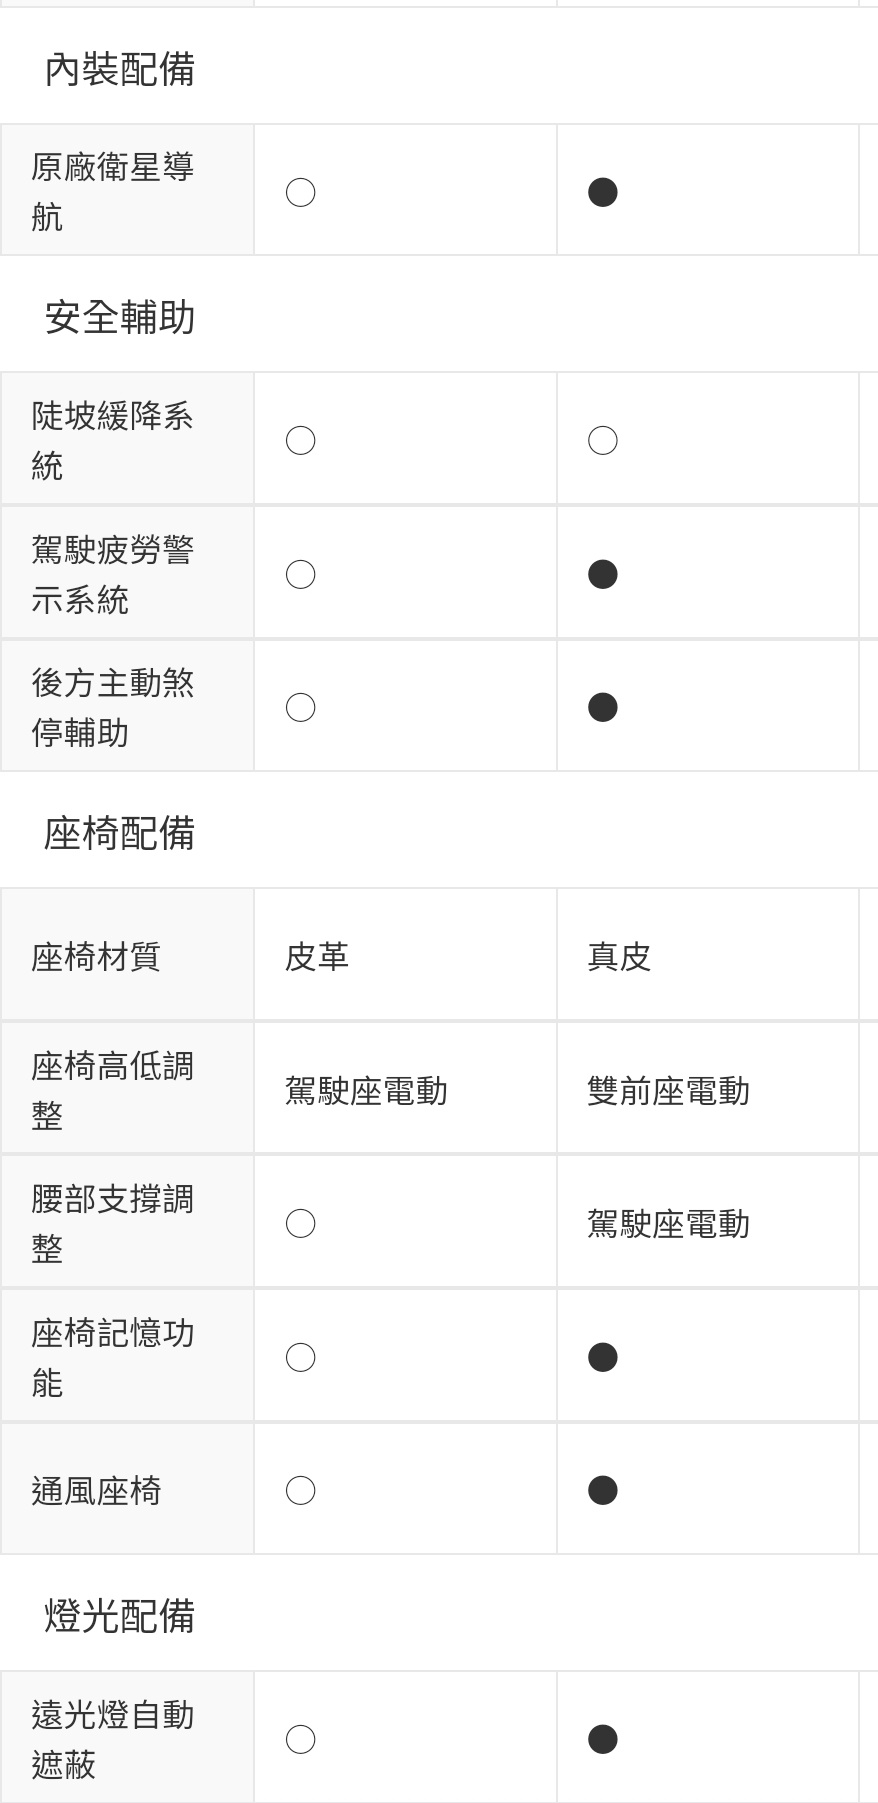This screenshot has width=878, height=1803.
Task: Click the empty circle in the 通風座椅 row
Action: point(300,1491)
